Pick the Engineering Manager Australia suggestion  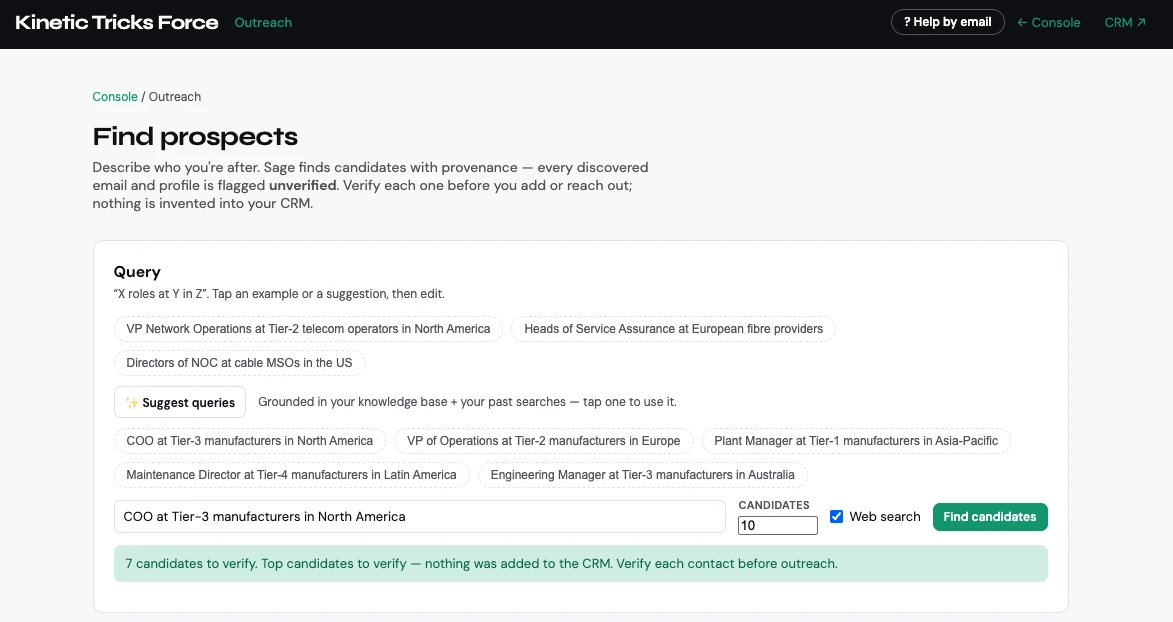pos(643,475)
